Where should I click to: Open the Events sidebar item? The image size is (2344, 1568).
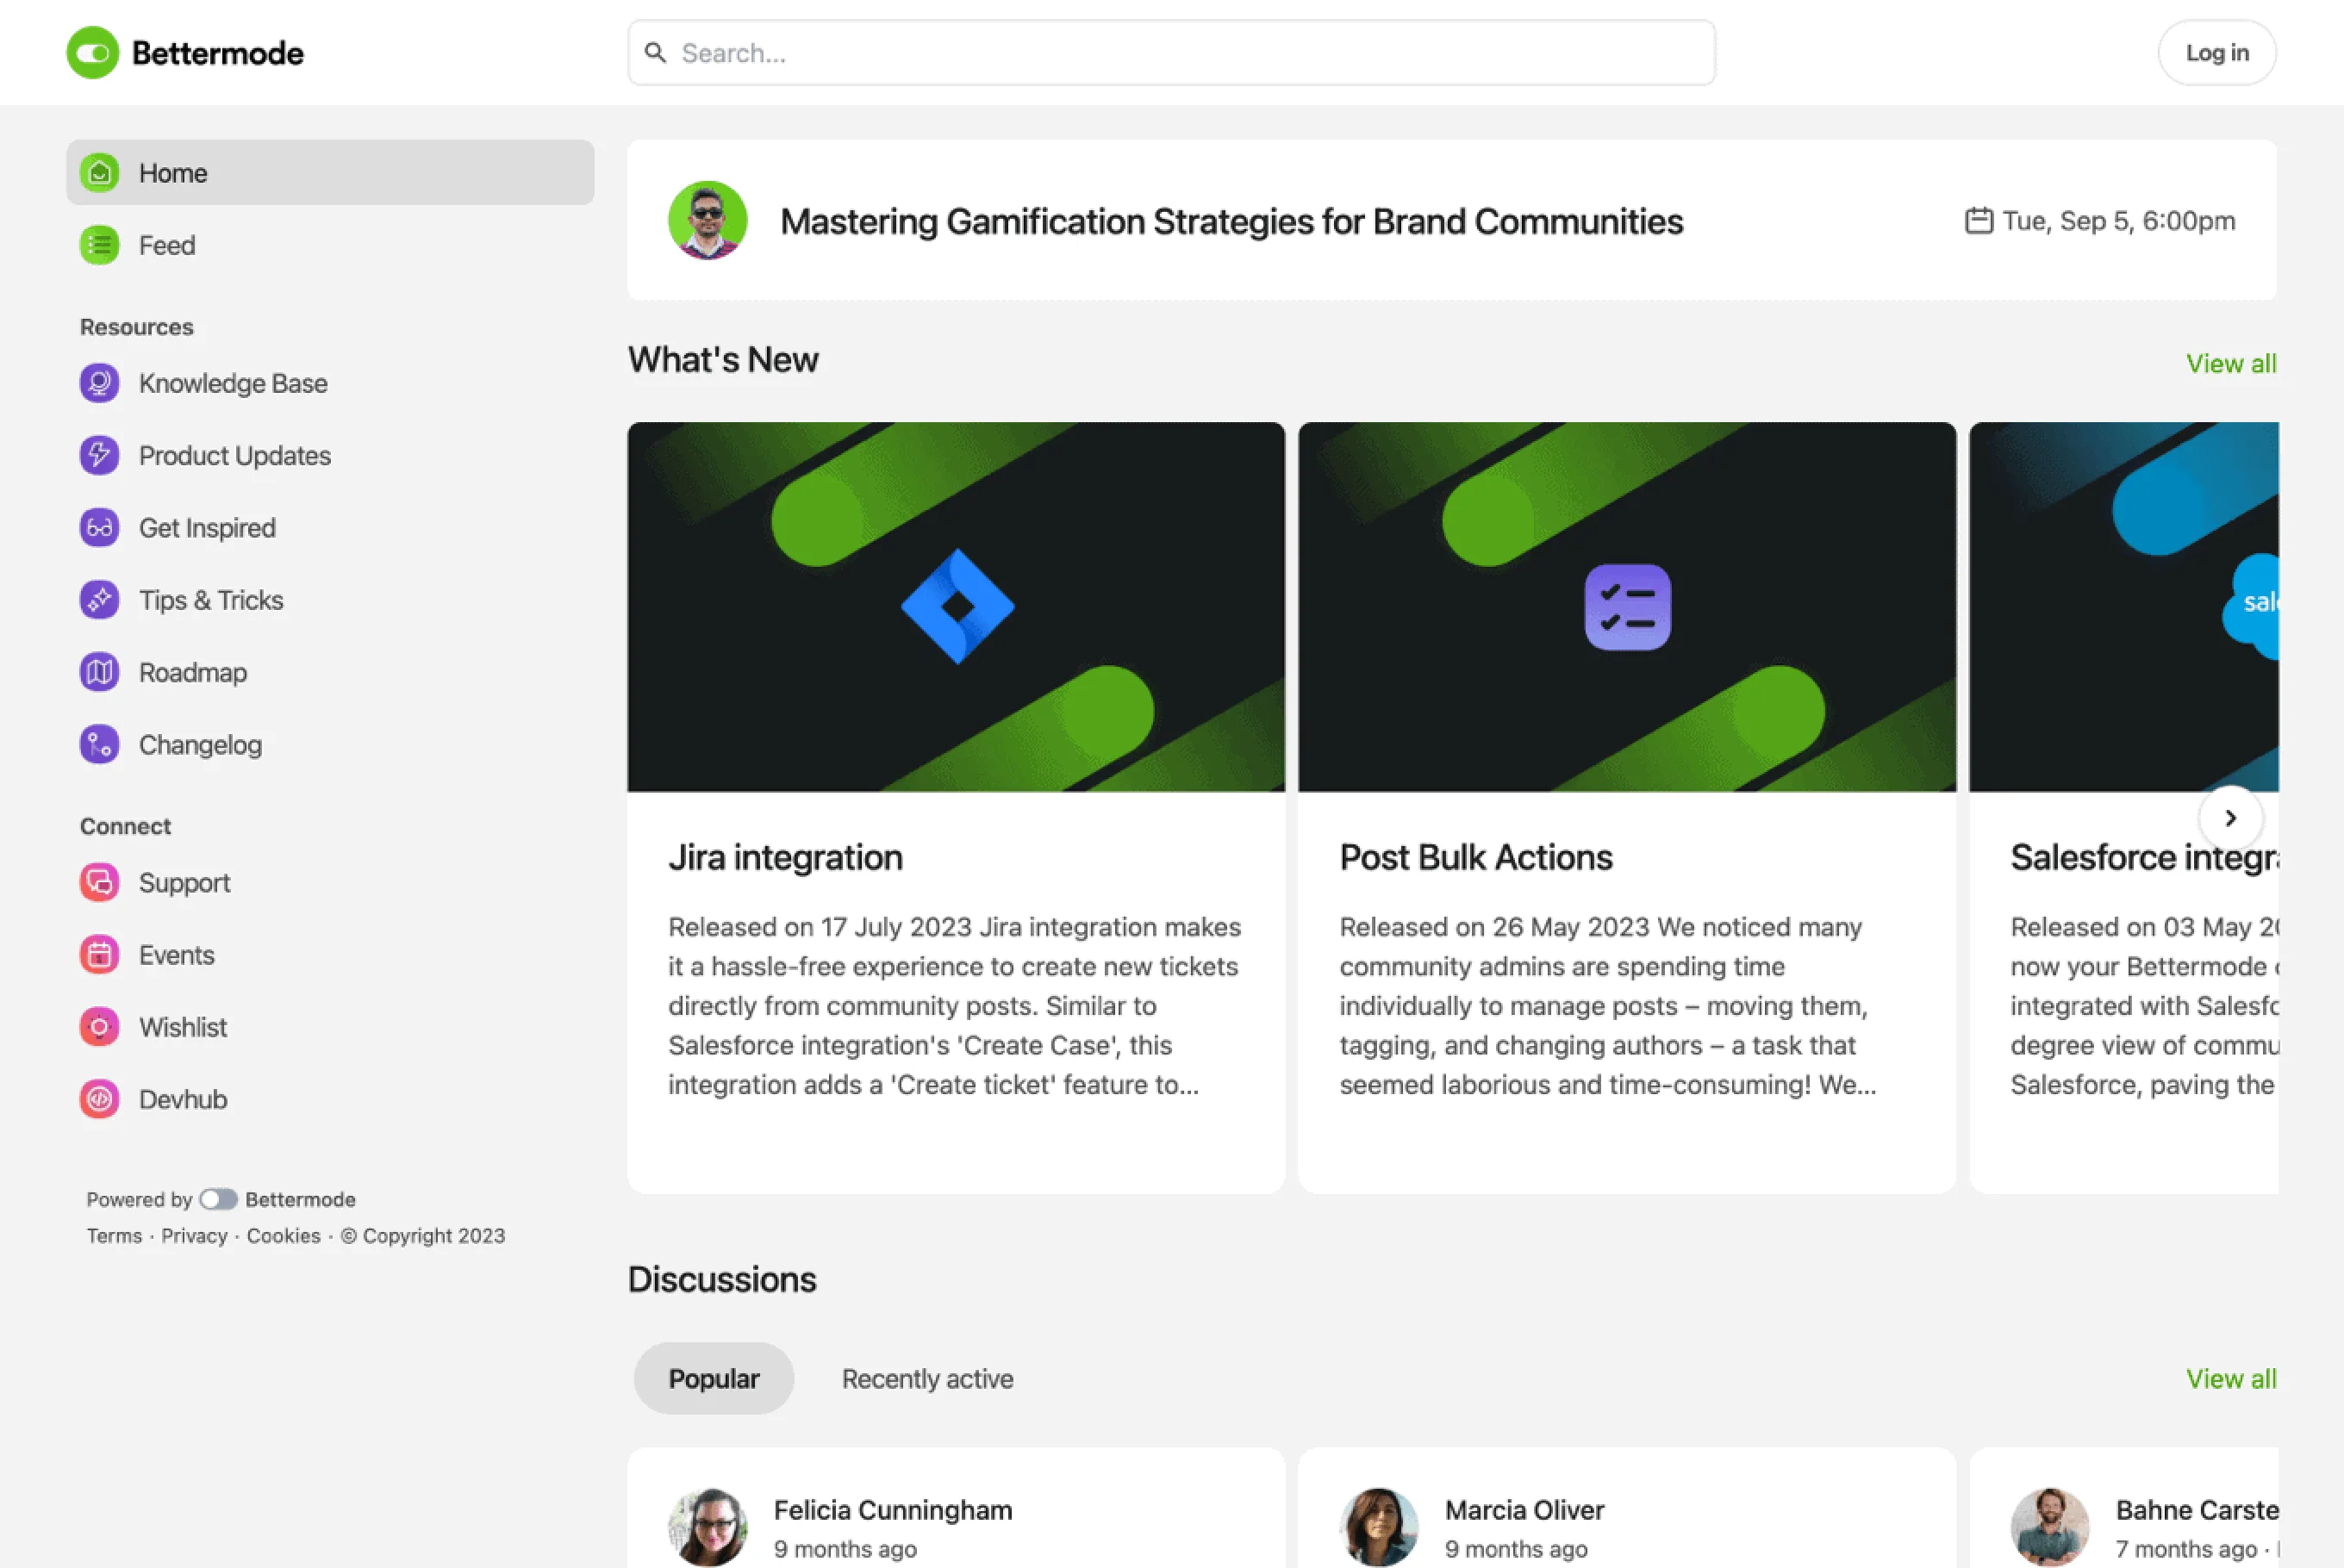pos(330,955)
